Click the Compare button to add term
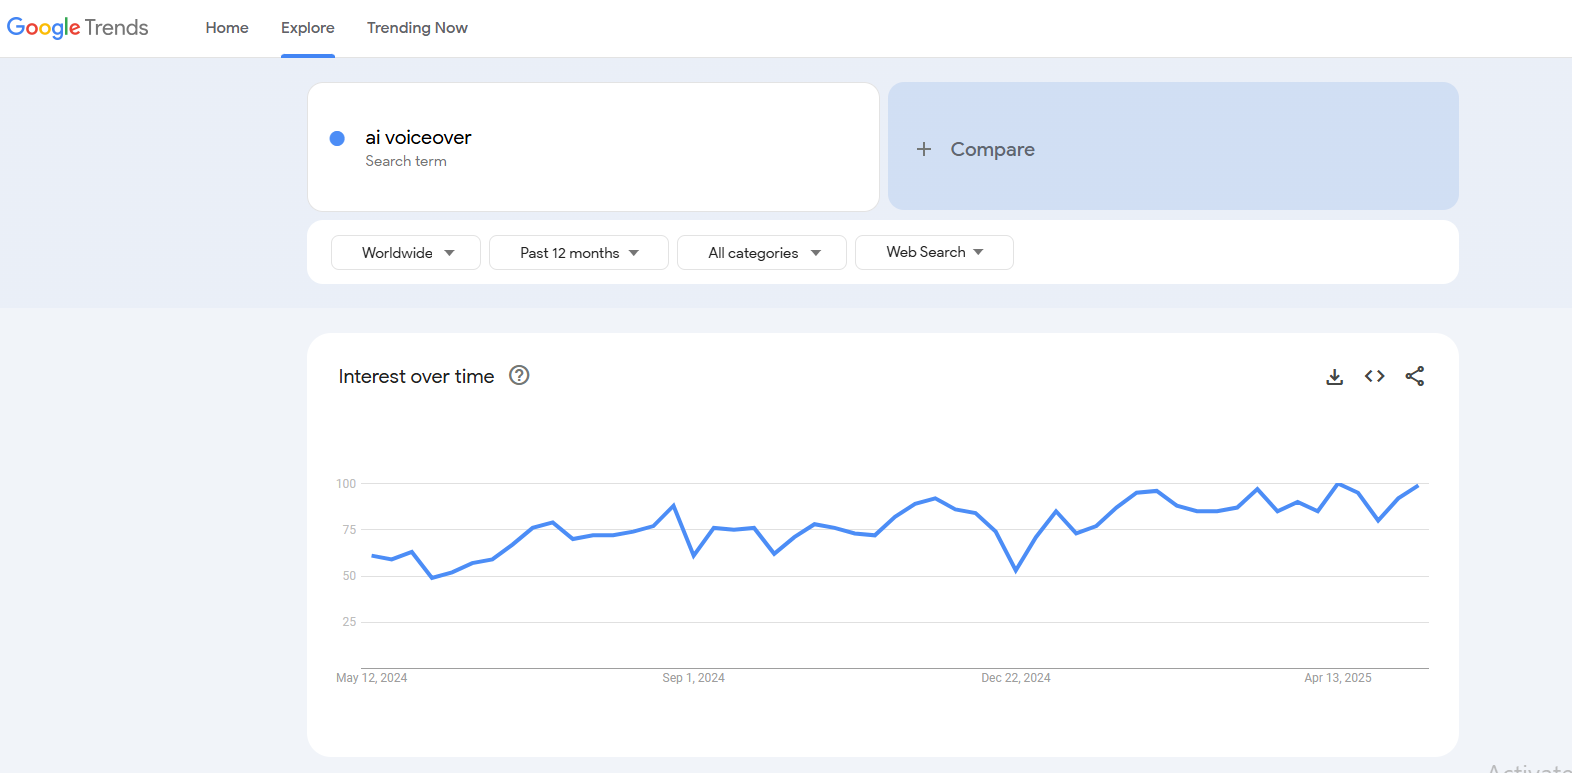Screen dimensions: 1572x773 [x=1173, y=147]
